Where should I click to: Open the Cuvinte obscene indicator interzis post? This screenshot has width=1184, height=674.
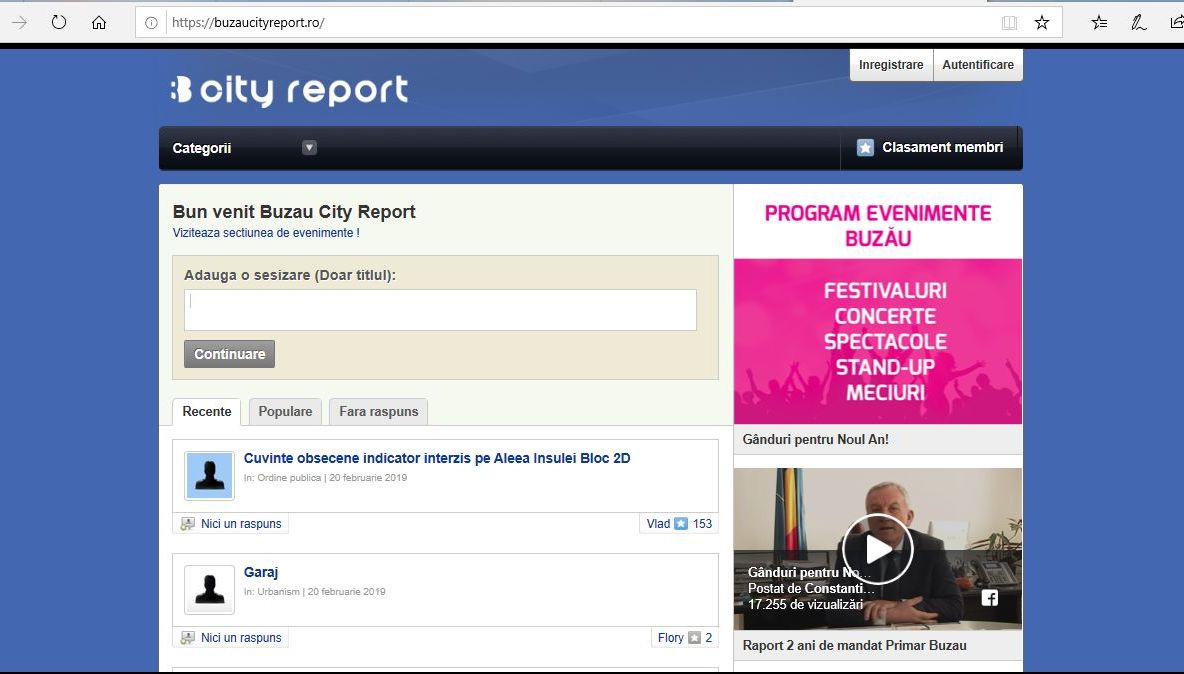click(437, 459)
